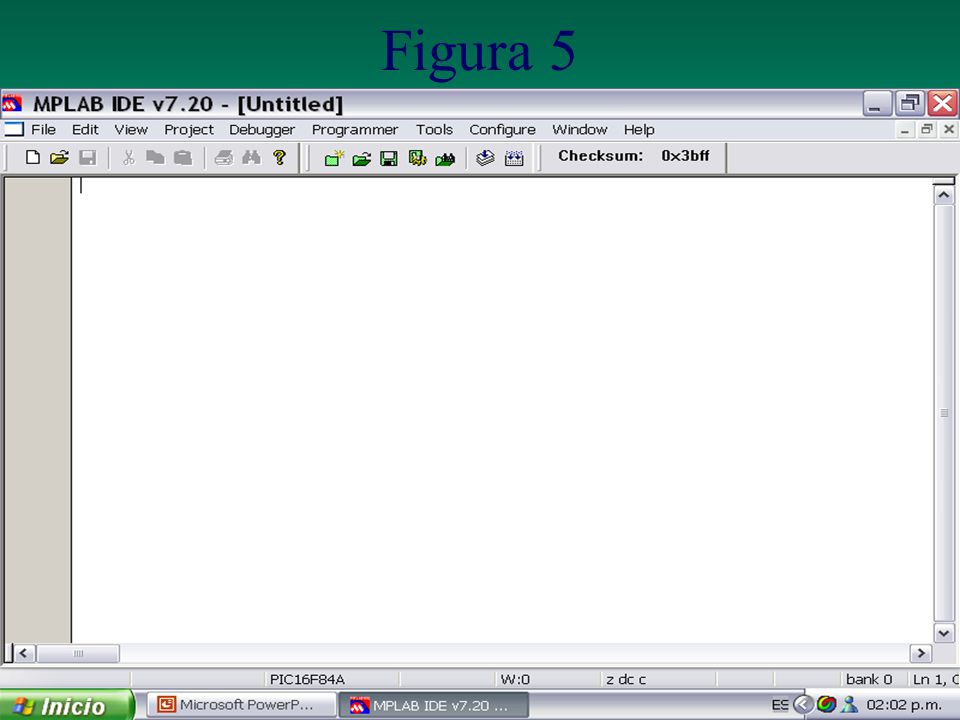Click the New File toolbar icon

(x=33, y=158)
